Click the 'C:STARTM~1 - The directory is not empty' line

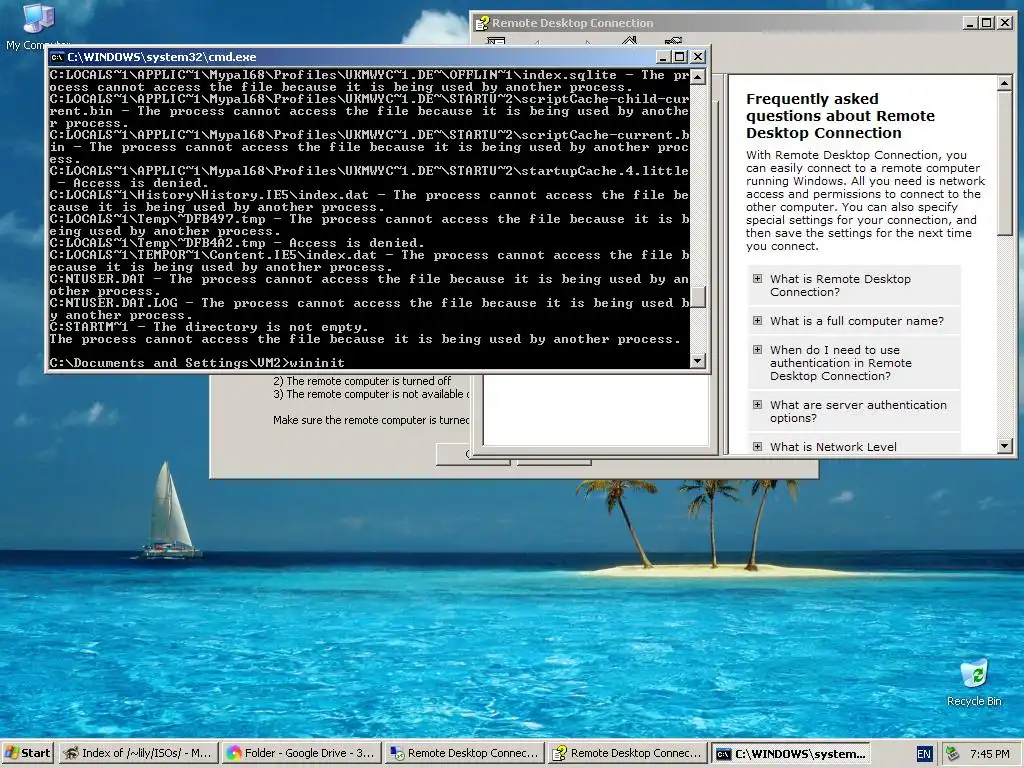pos(209,327)
